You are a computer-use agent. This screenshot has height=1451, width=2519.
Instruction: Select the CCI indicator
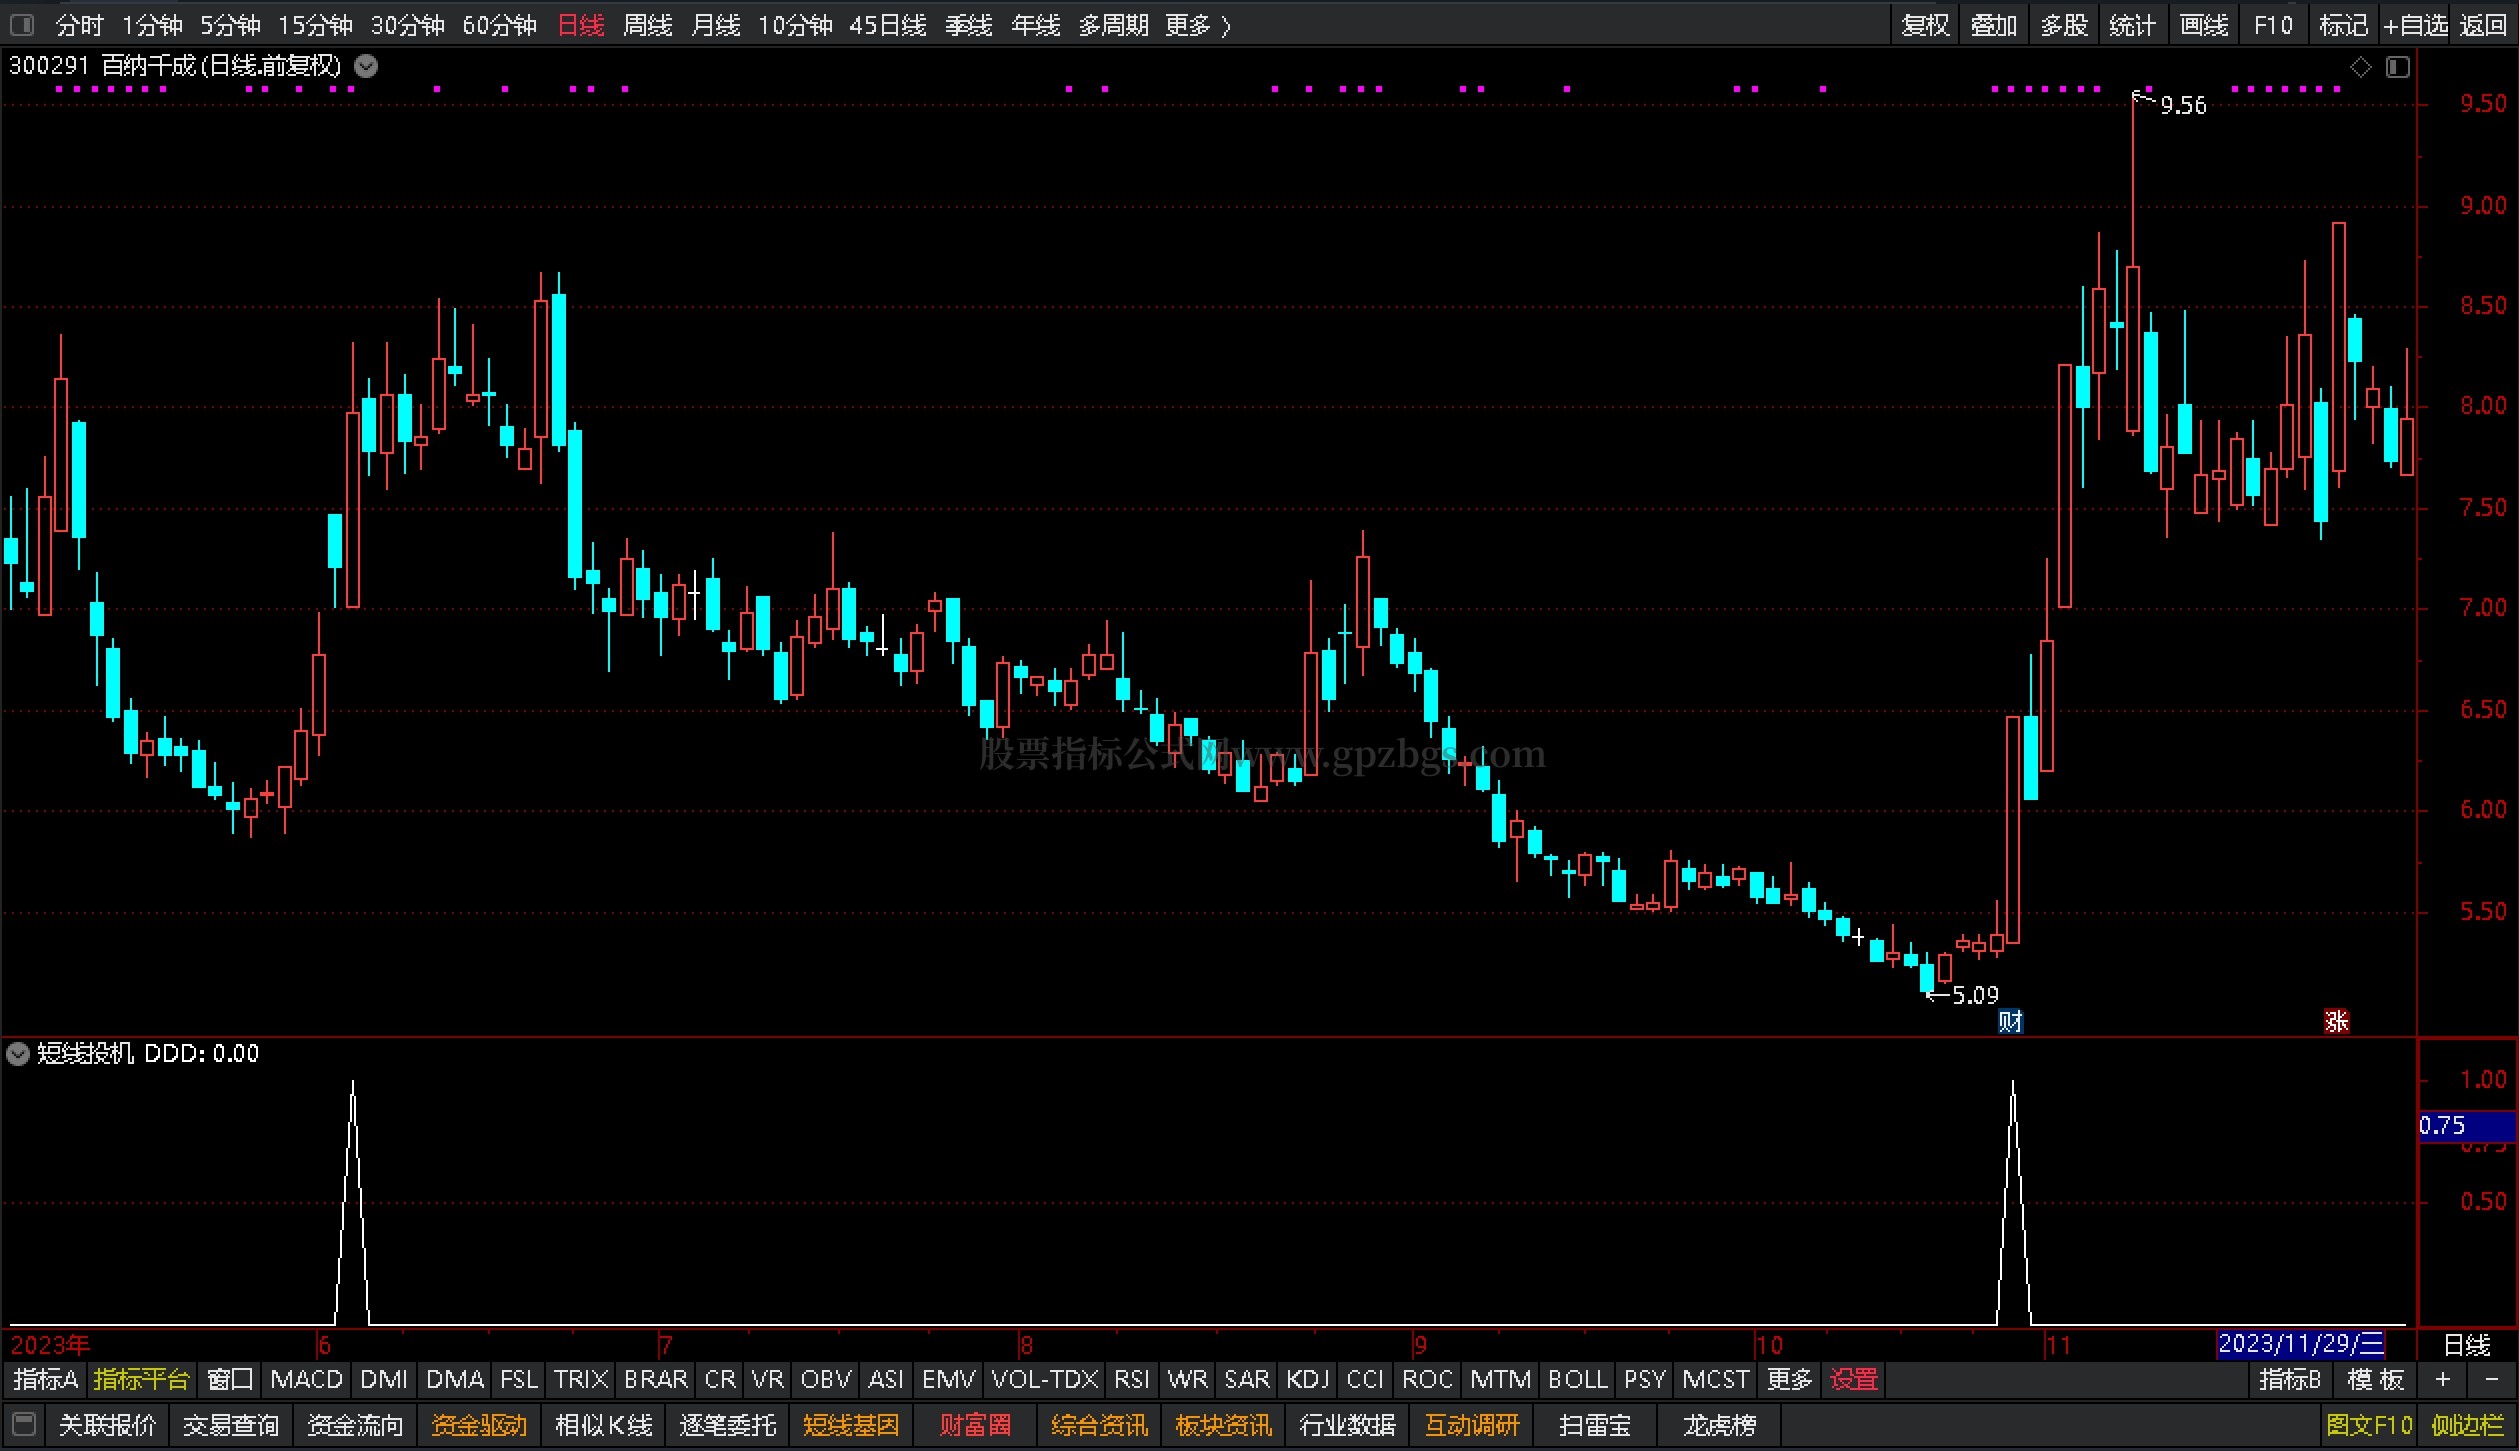pyautogui.click(x=1365, y=1380)
